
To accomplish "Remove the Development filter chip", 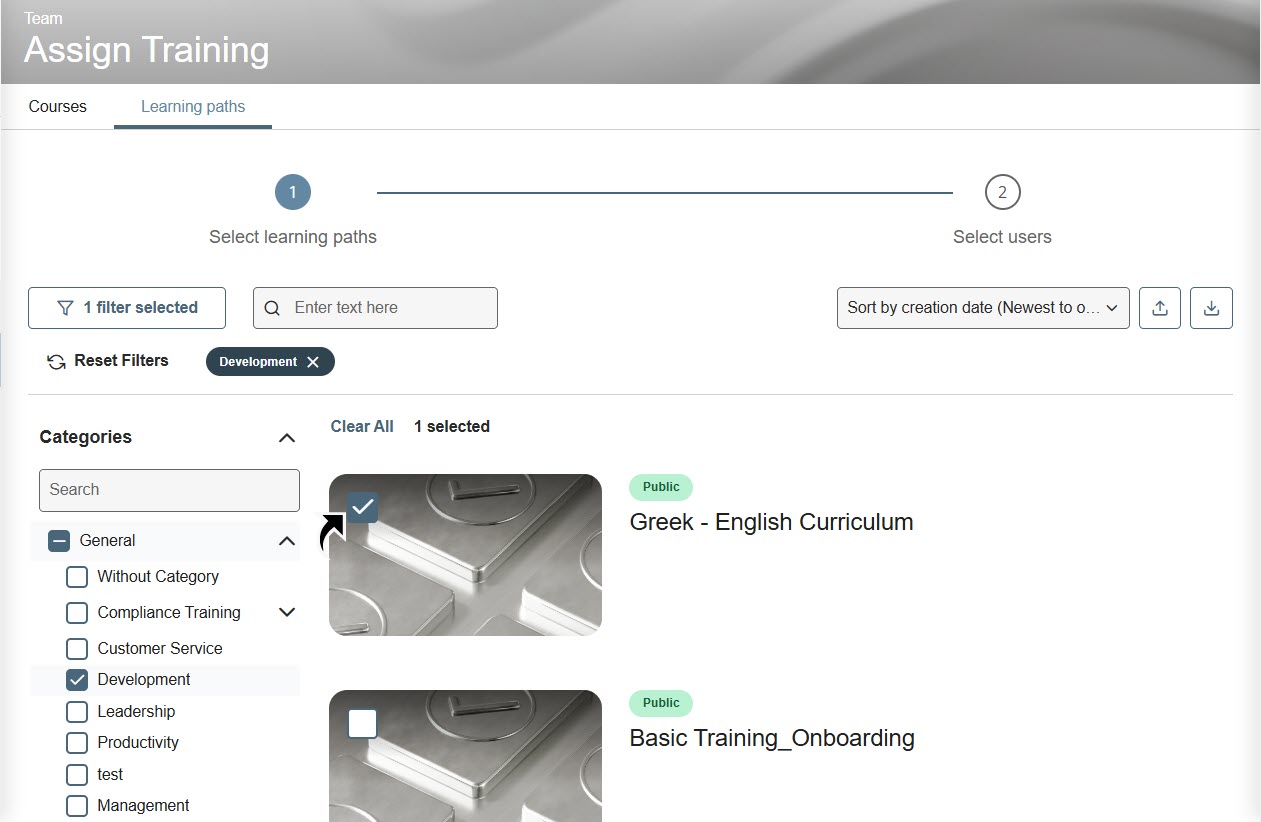I will pyautogui.click(x=313, y=362).
